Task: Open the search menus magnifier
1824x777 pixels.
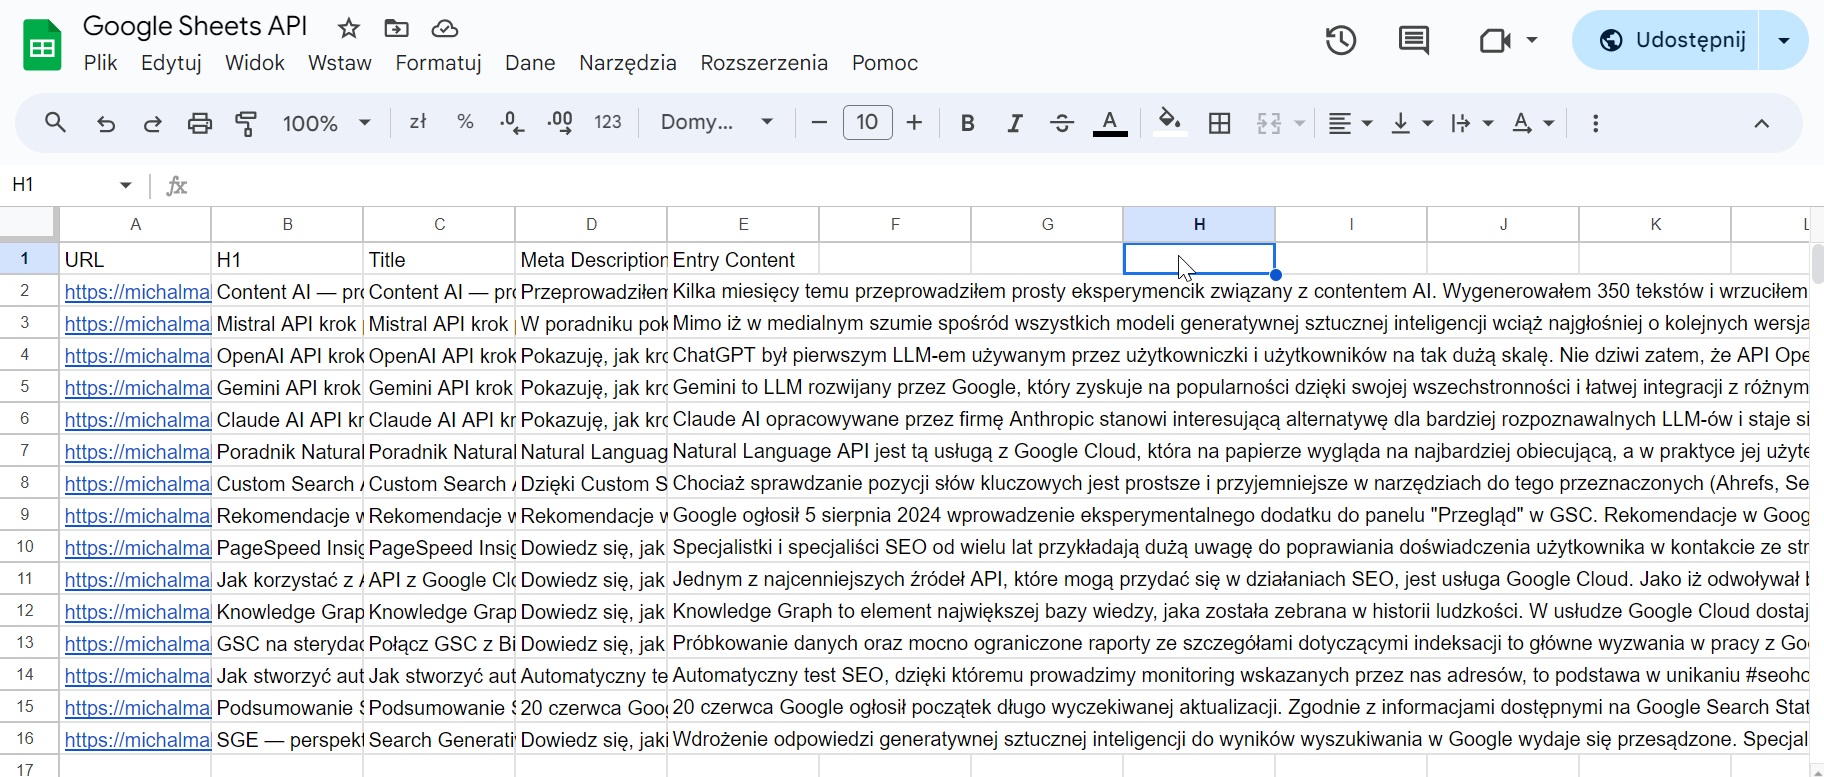Action: [x=55, y=123]
